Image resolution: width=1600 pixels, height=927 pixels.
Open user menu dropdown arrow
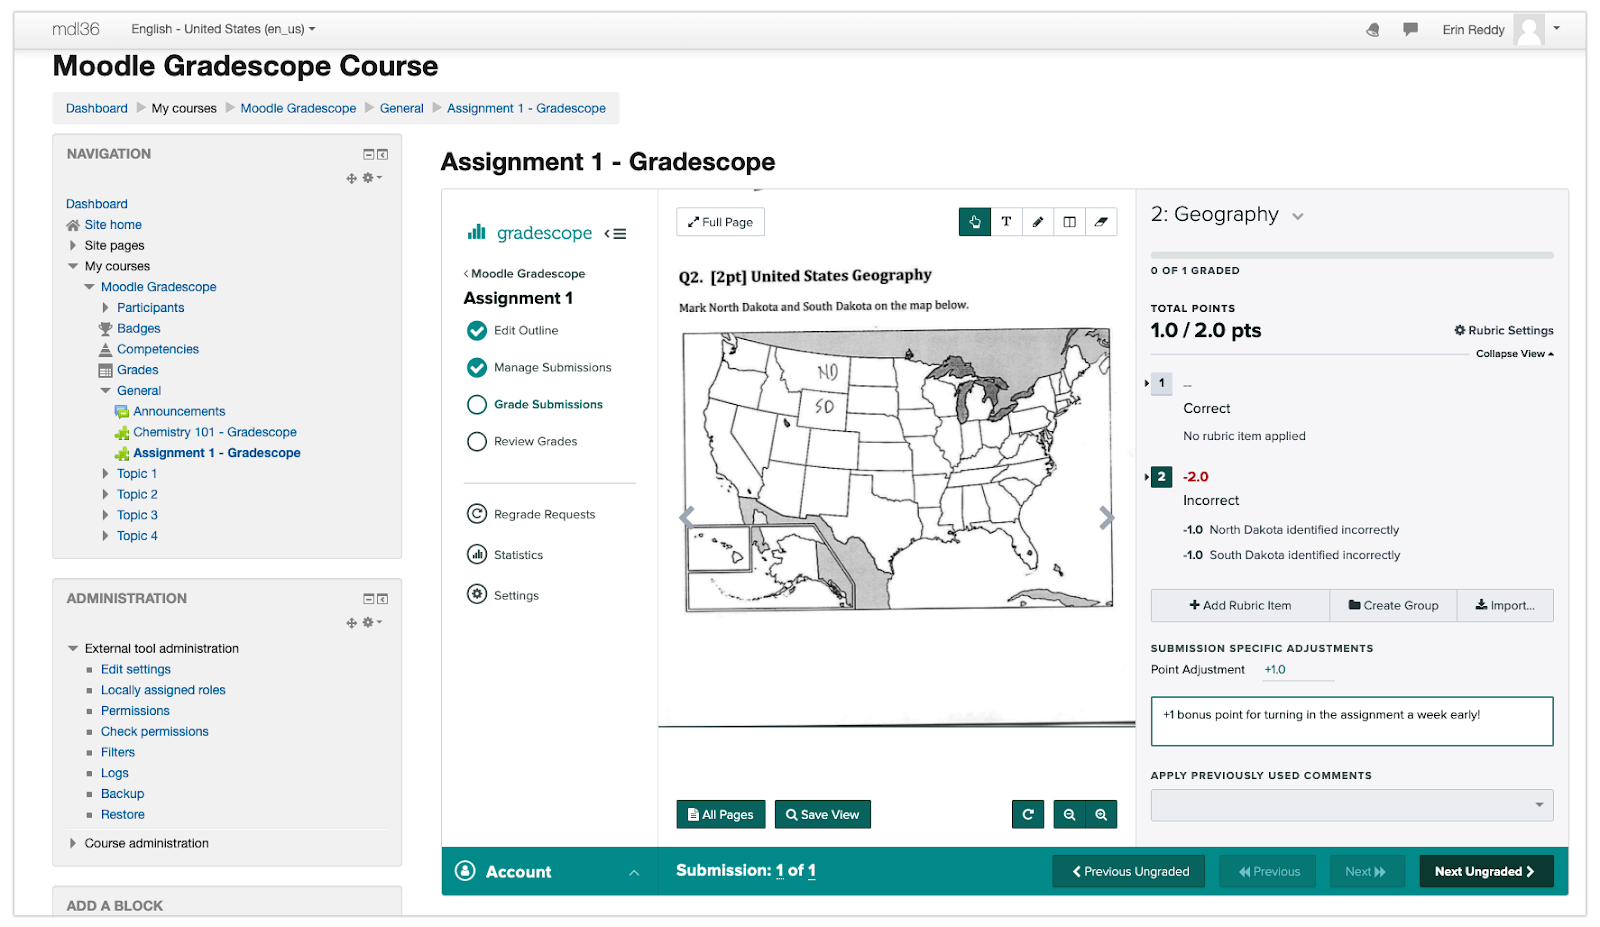(1557, 28)
